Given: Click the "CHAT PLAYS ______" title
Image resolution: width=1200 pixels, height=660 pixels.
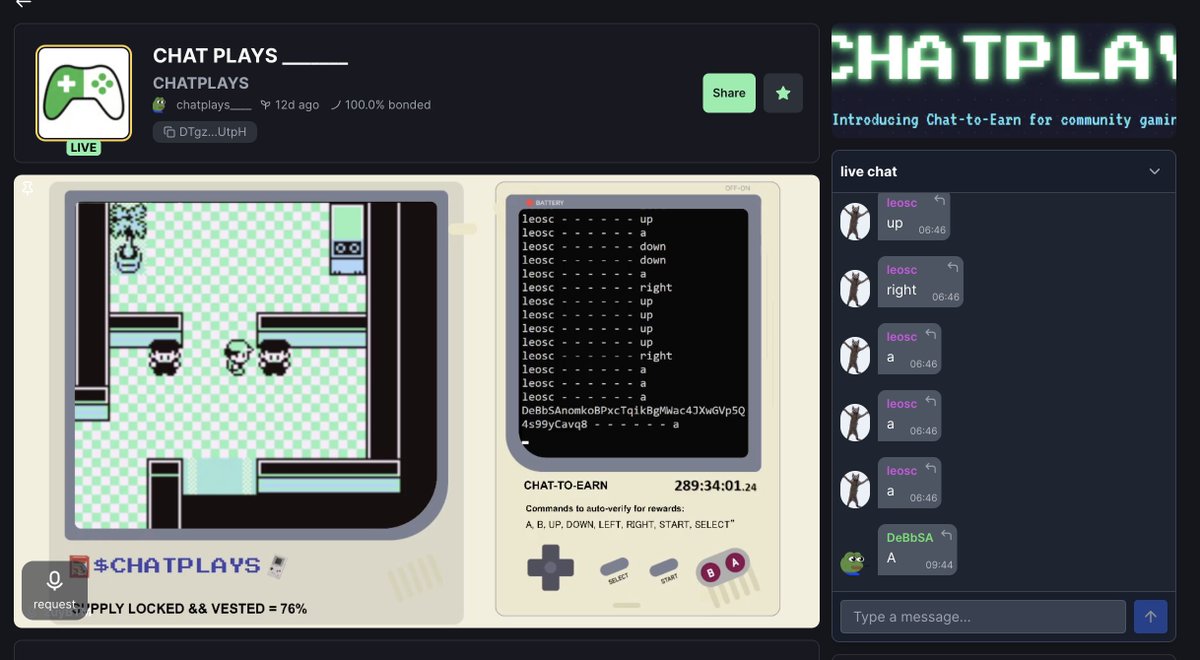Looking at the screenshot, I should pos(250,56).
